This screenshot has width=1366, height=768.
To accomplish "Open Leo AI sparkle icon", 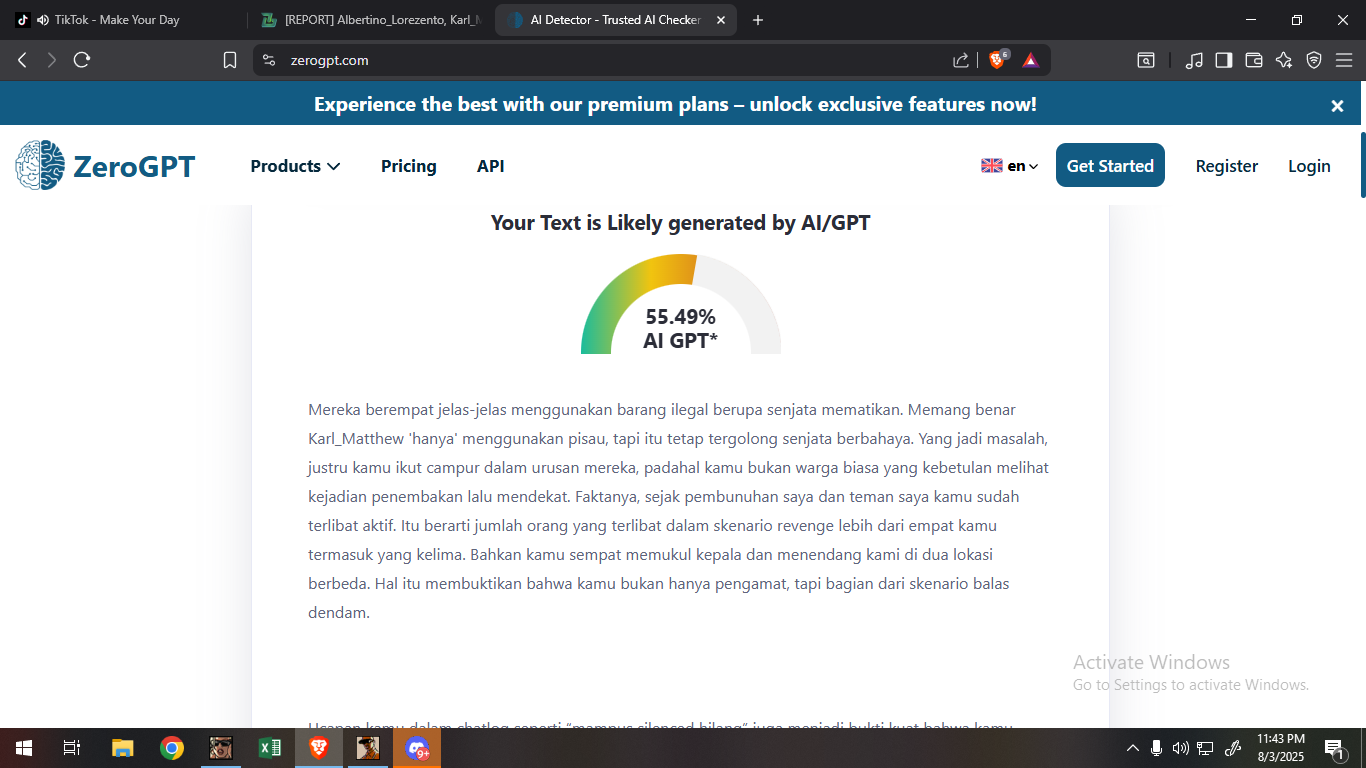I will pos(1284,60).
